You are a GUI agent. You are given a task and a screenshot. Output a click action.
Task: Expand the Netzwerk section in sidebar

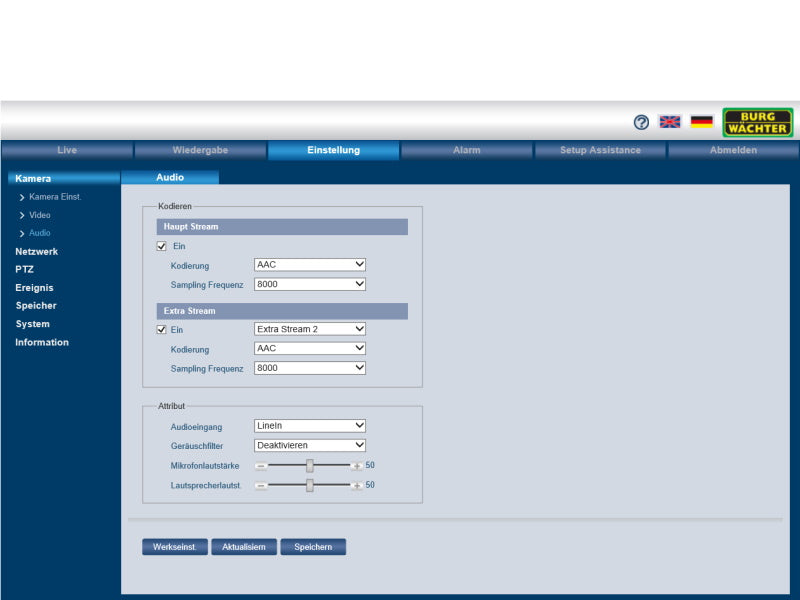tap(37, 252)
